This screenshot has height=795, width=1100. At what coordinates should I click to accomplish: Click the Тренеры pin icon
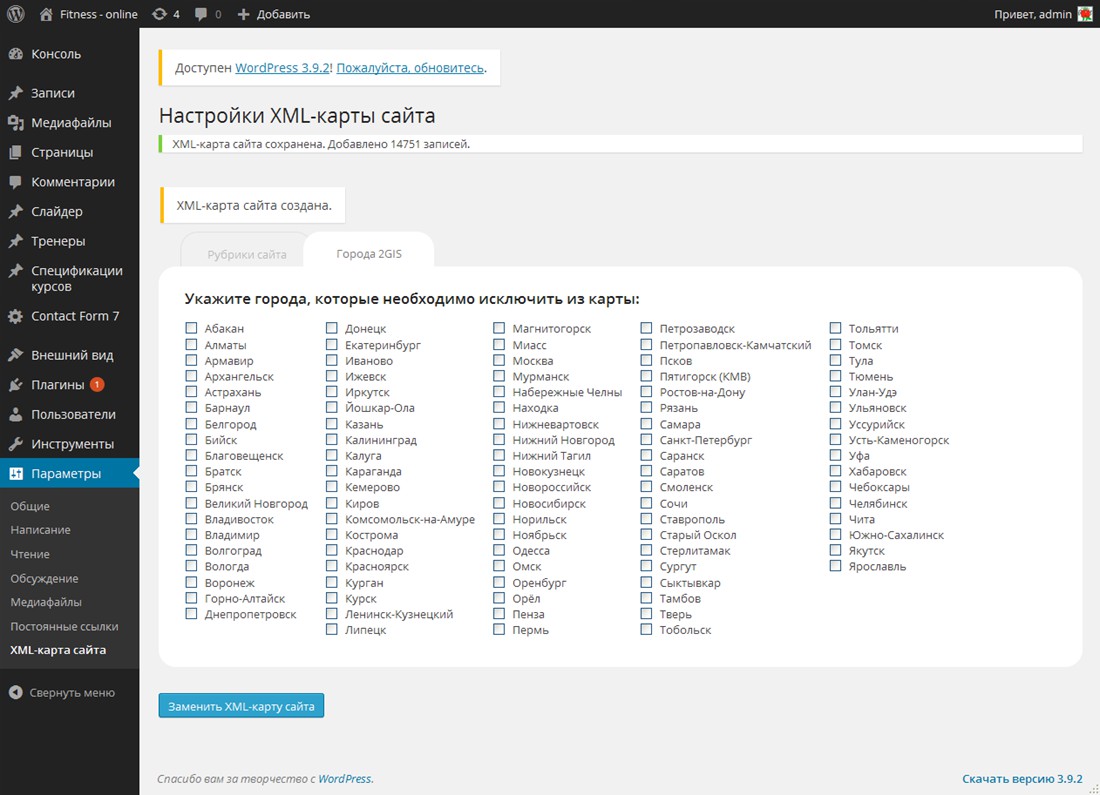pos(15,241)
